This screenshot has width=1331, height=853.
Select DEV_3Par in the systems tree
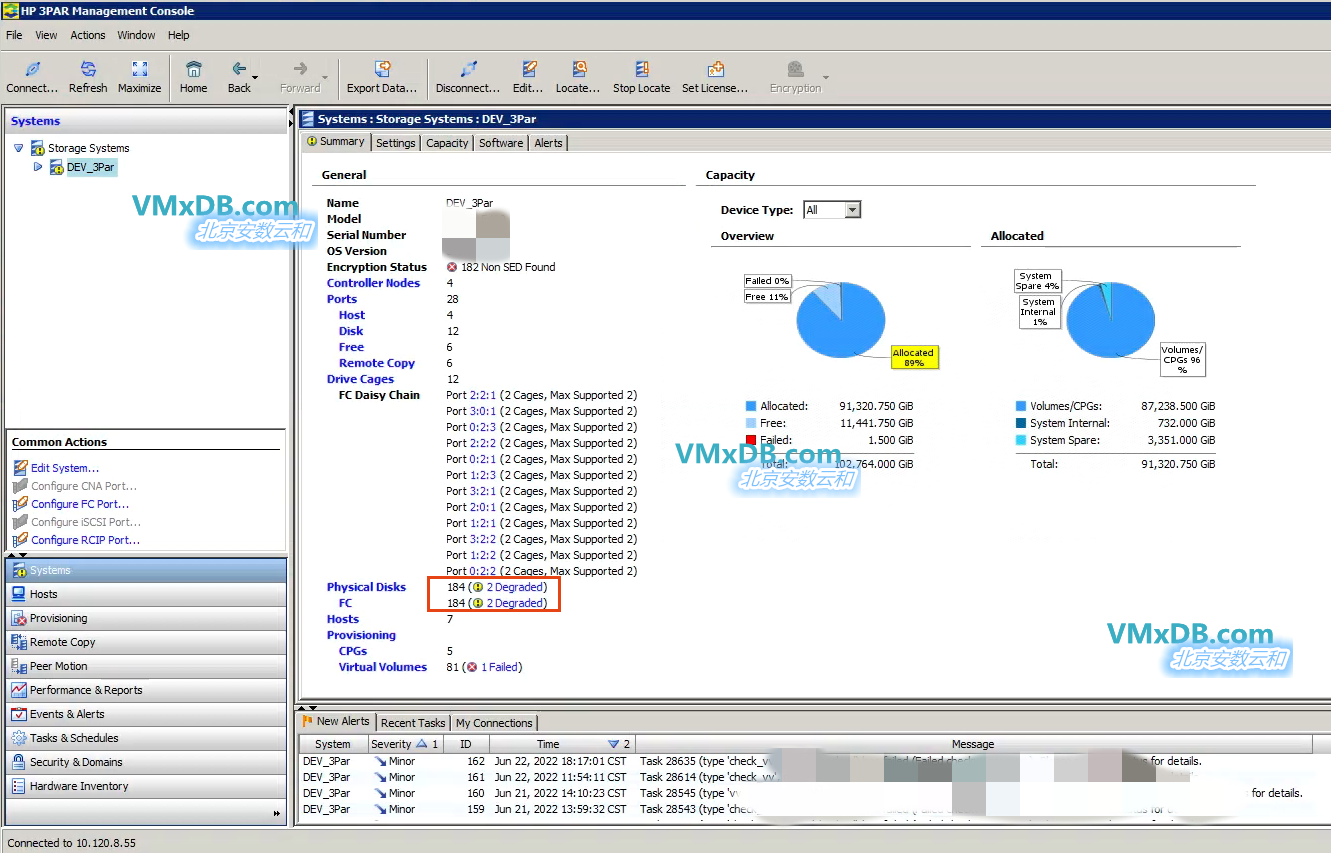[91, 167]
